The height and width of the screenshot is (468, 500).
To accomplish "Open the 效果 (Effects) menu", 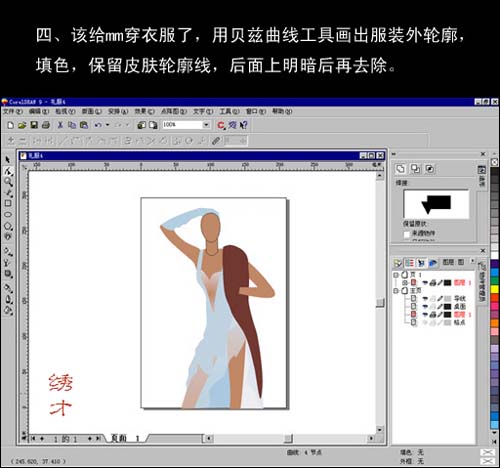I will [x=145, y=111].
